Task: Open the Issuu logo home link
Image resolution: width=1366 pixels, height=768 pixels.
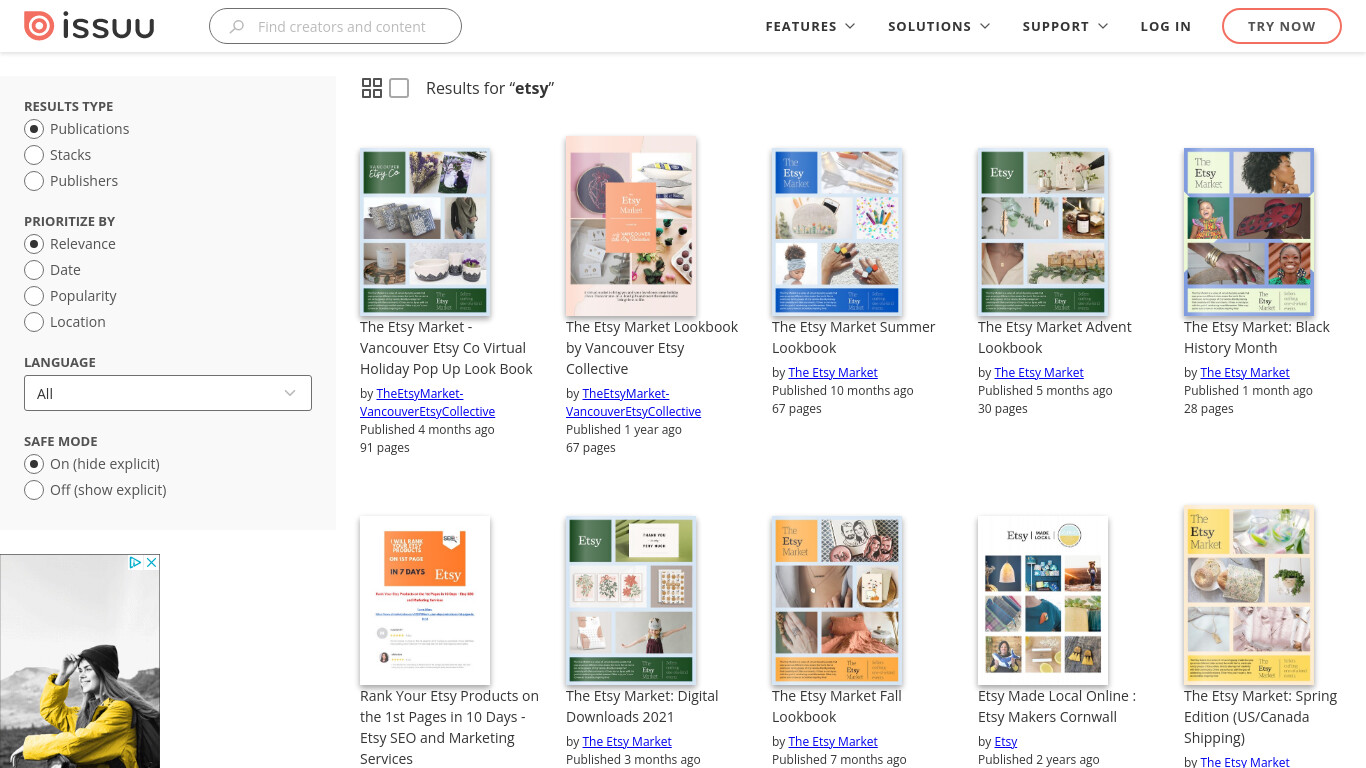Action: (x=89, y=26)
